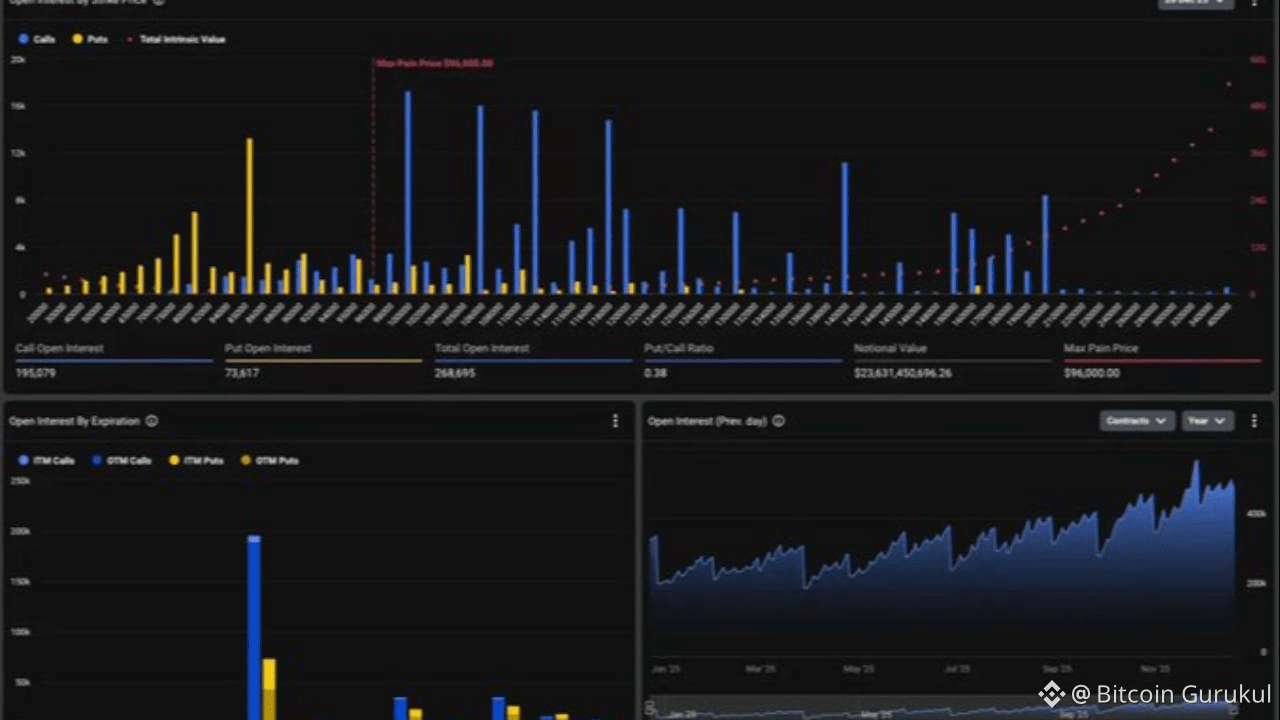Click the Notional Value figure
This screenshot has width=1280, height=720.
pos(903,373)
